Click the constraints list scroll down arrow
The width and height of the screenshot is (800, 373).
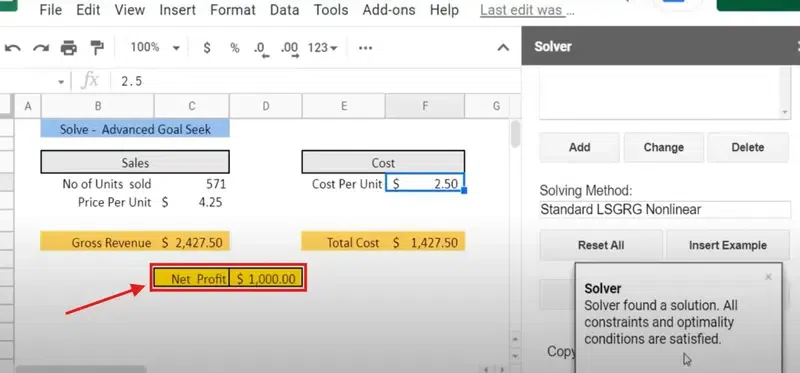click(785, 112)
